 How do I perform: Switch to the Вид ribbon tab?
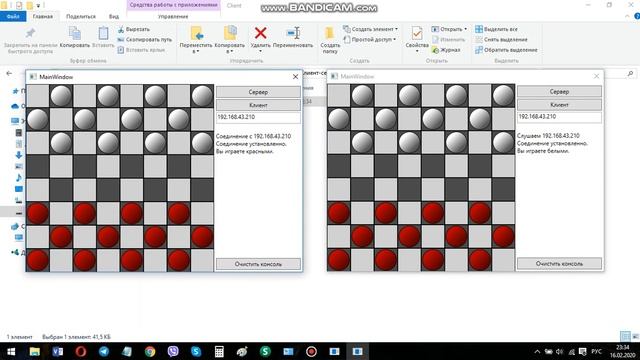point(113,17)
